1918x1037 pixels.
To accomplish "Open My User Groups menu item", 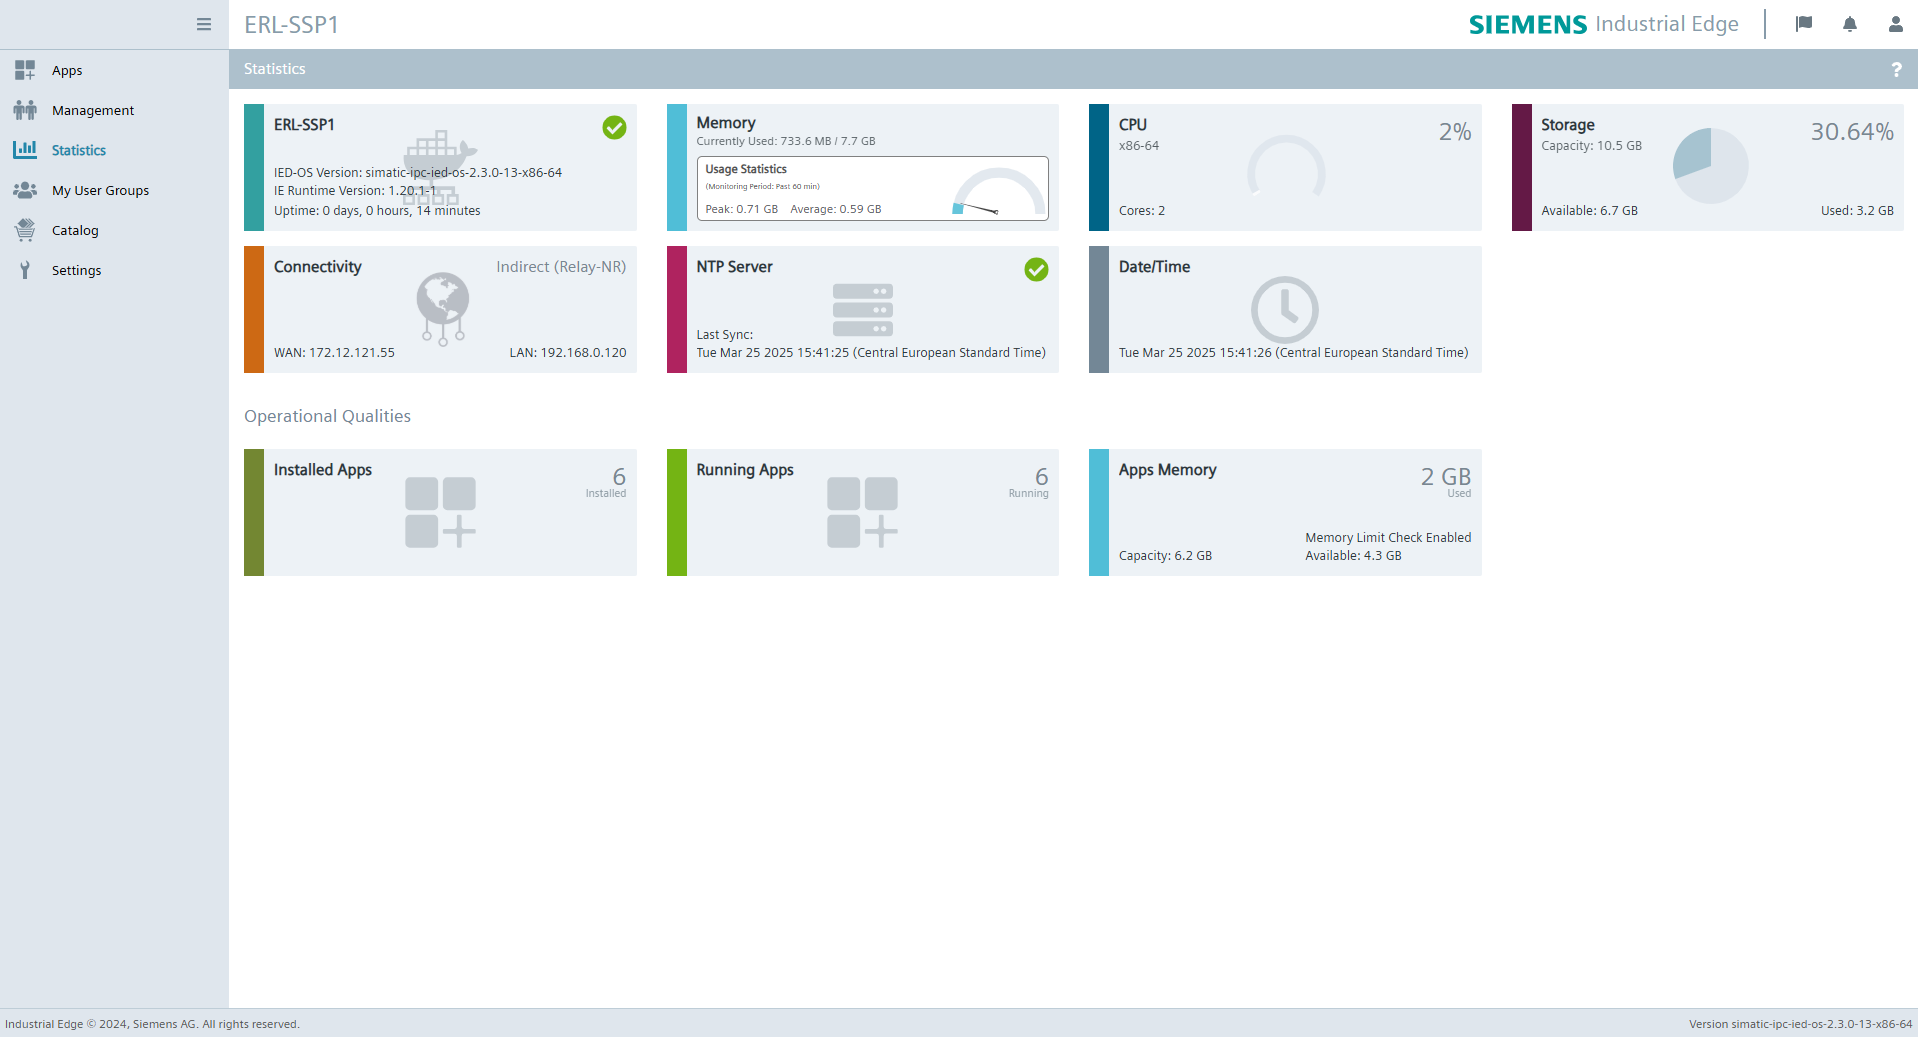I will tap(100, 190).
